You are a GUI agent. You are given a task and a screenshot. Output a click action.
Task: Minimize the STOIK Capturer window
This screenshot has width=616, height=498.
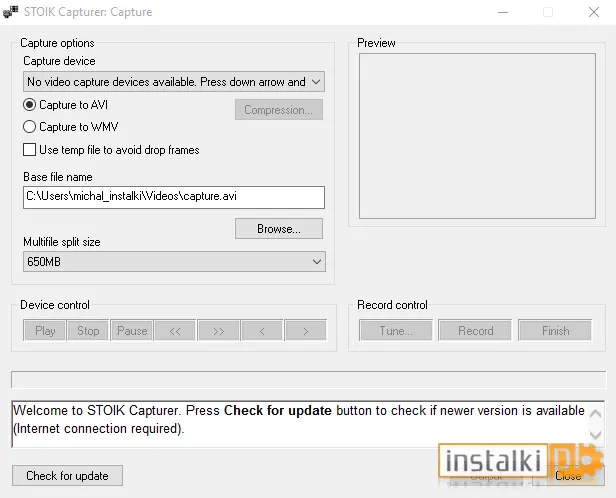[x=503, y=12]
